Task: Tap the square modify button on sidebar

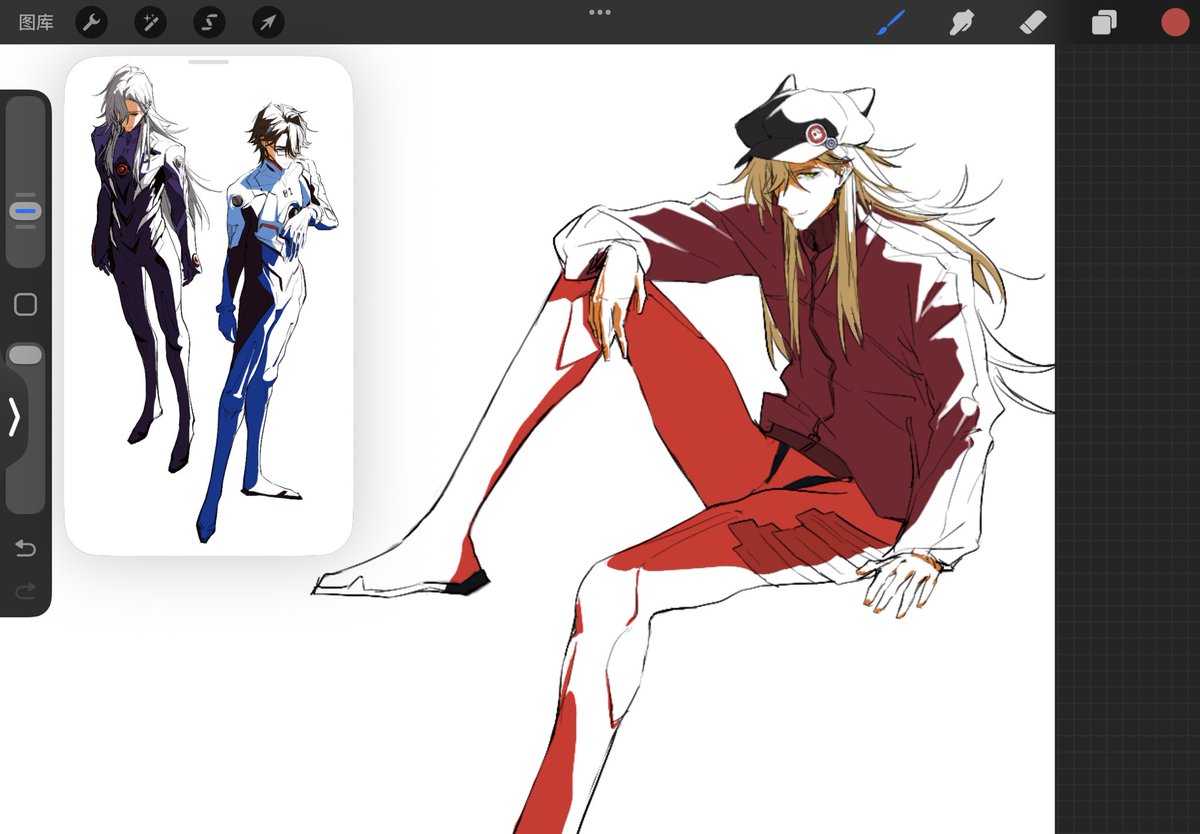Action: coord(26,304)
